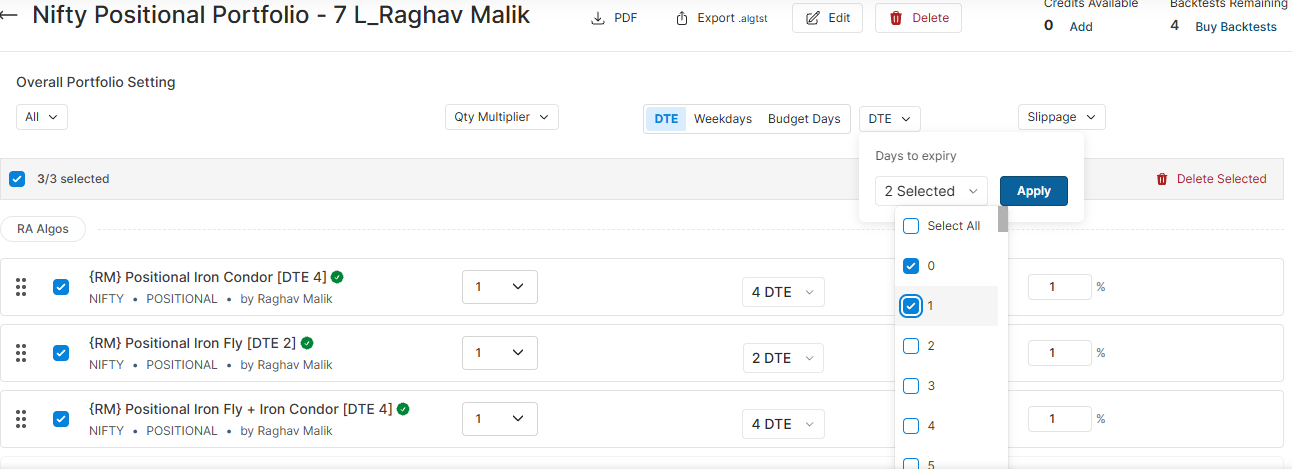
Task: Switch to the Budget Days tab
Action: (803, 119)
